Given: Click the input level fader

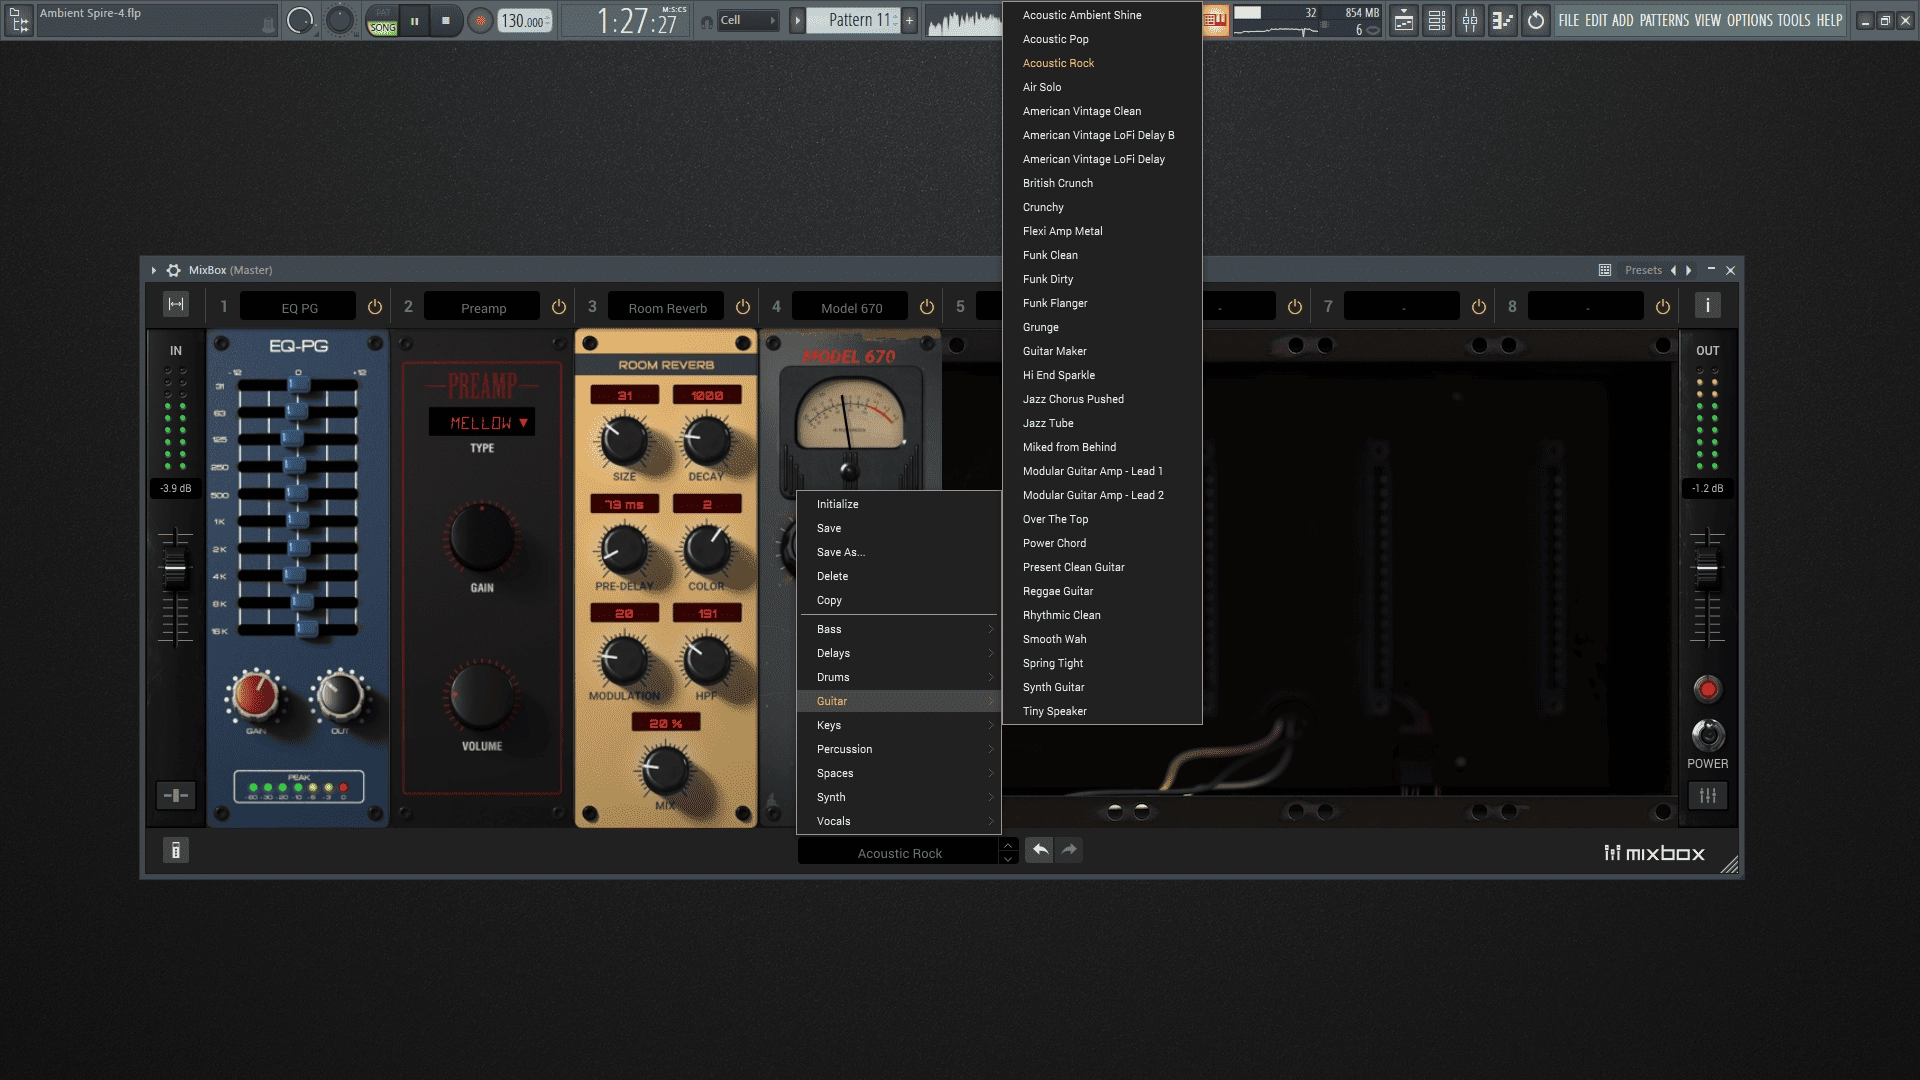Looking at the screenshot, I should 175,568.
